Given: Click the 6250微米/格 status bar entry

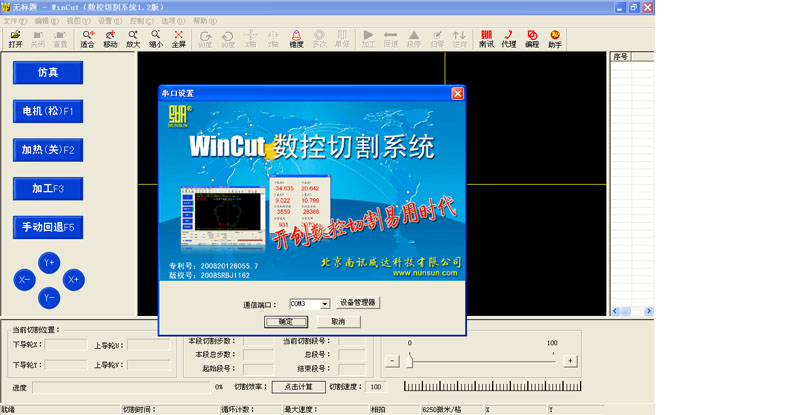Looking at the screenshot, I should click(x=441, y=409).
